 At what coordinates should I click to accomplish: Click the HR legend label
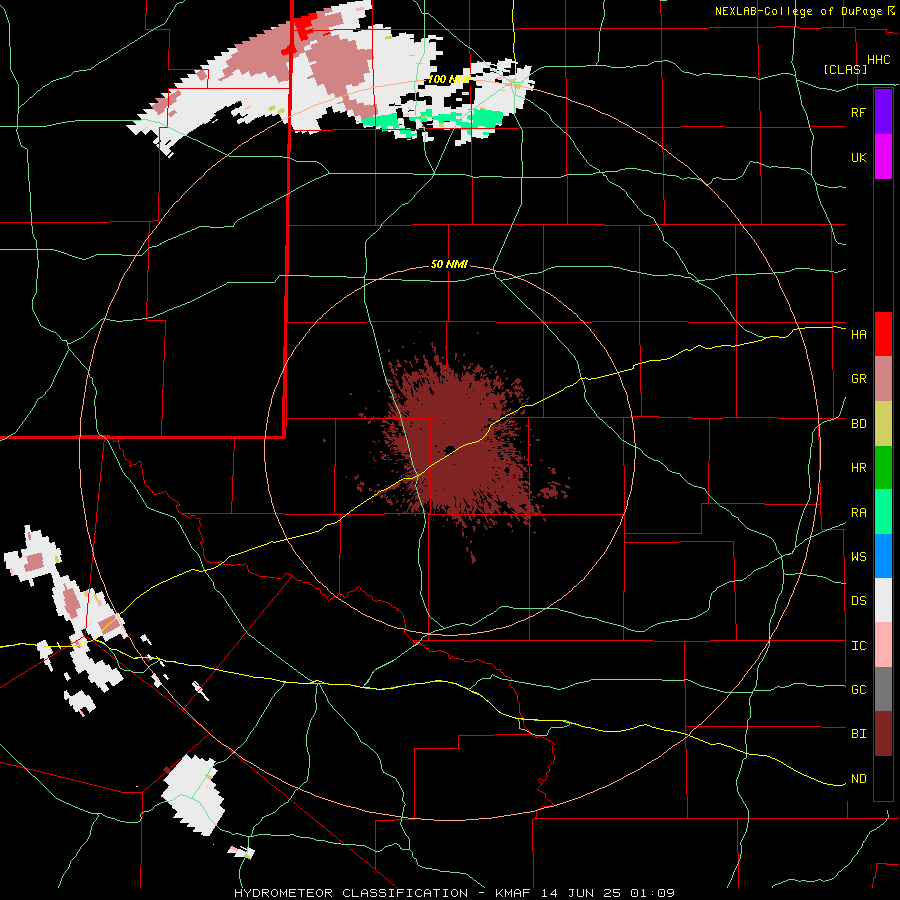[x=858, y=468]
